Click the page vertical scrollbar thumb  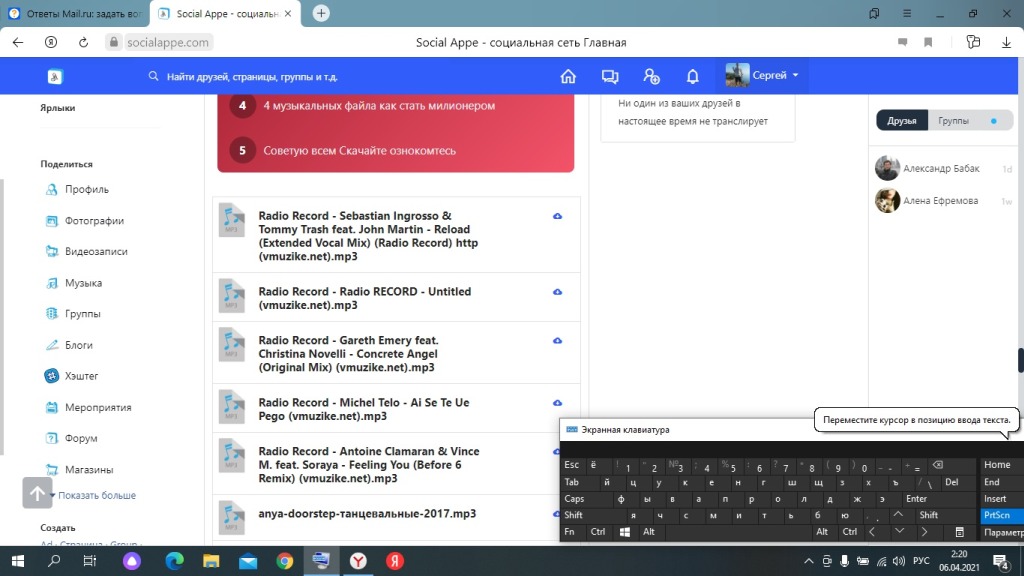pos(1021,360)
